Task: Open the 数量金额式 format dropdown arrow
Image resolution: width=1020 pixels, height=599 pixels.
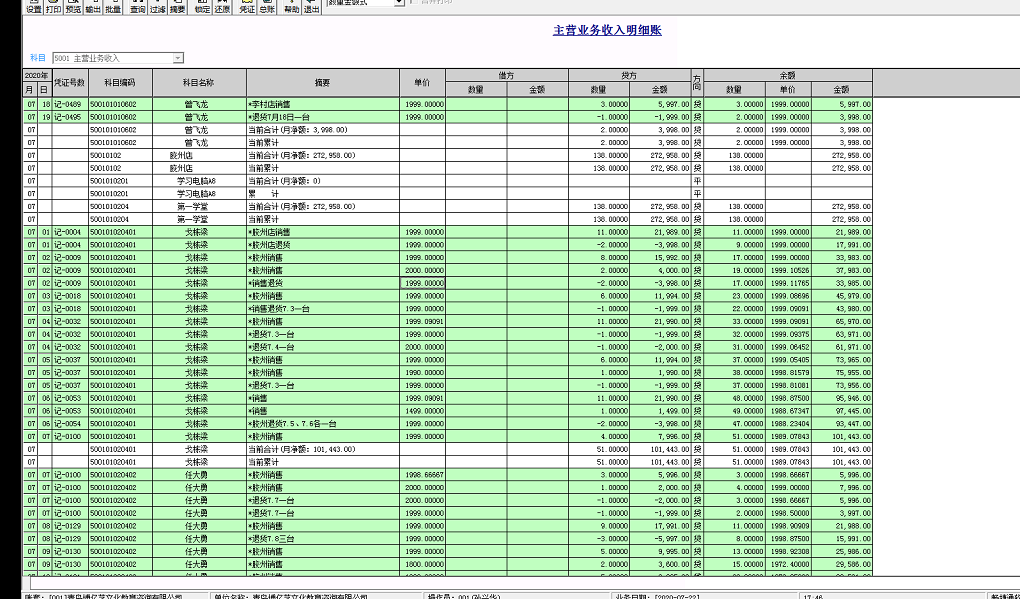Action: (399, 3)
